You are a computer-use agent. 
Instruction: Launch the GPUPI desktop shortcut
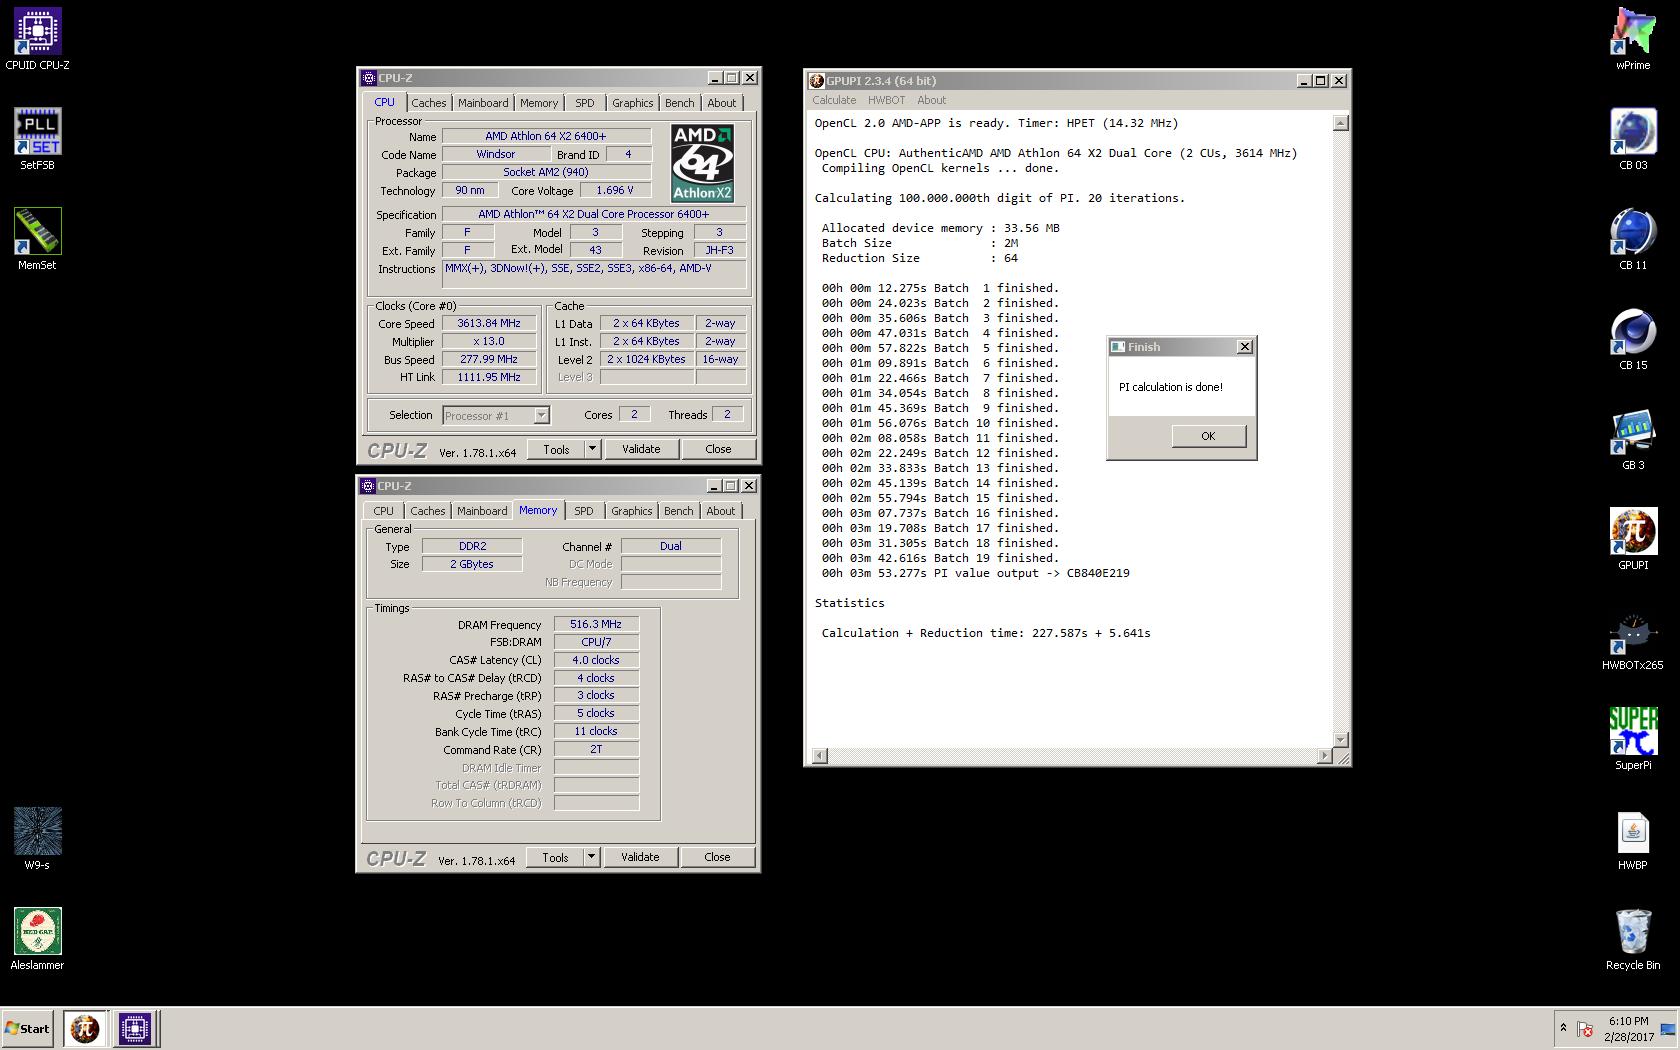[1633, 539]
